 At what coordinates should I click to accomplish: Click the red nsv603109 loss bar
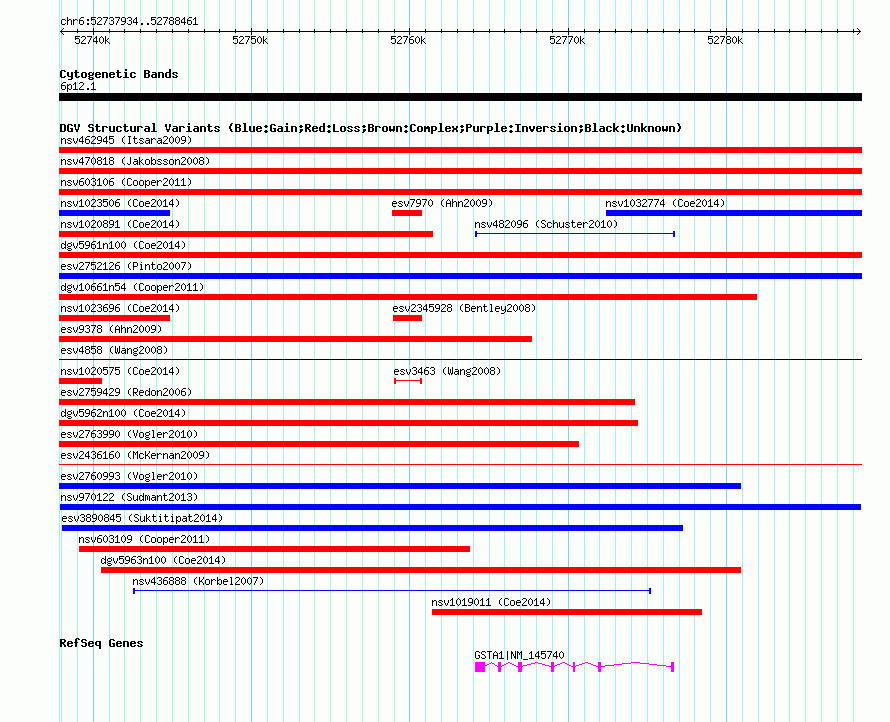tap(274, 549)
